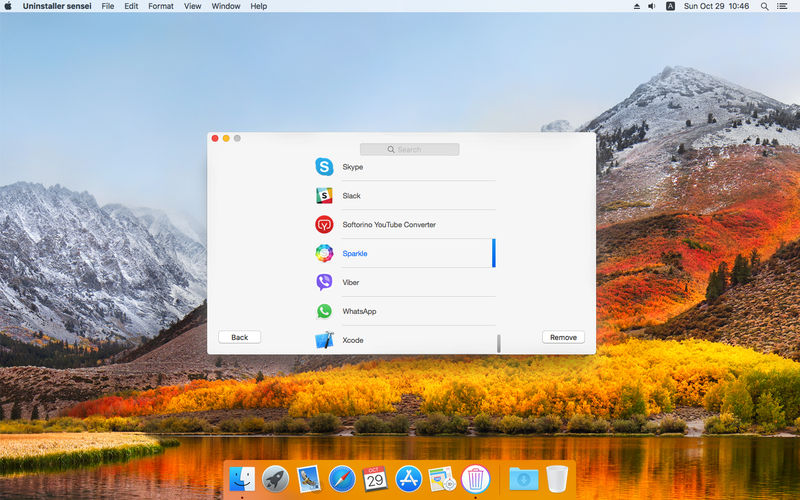Click Uninstaller sensei trash icon in Dock
800x500 pixels.
point(476,479)
